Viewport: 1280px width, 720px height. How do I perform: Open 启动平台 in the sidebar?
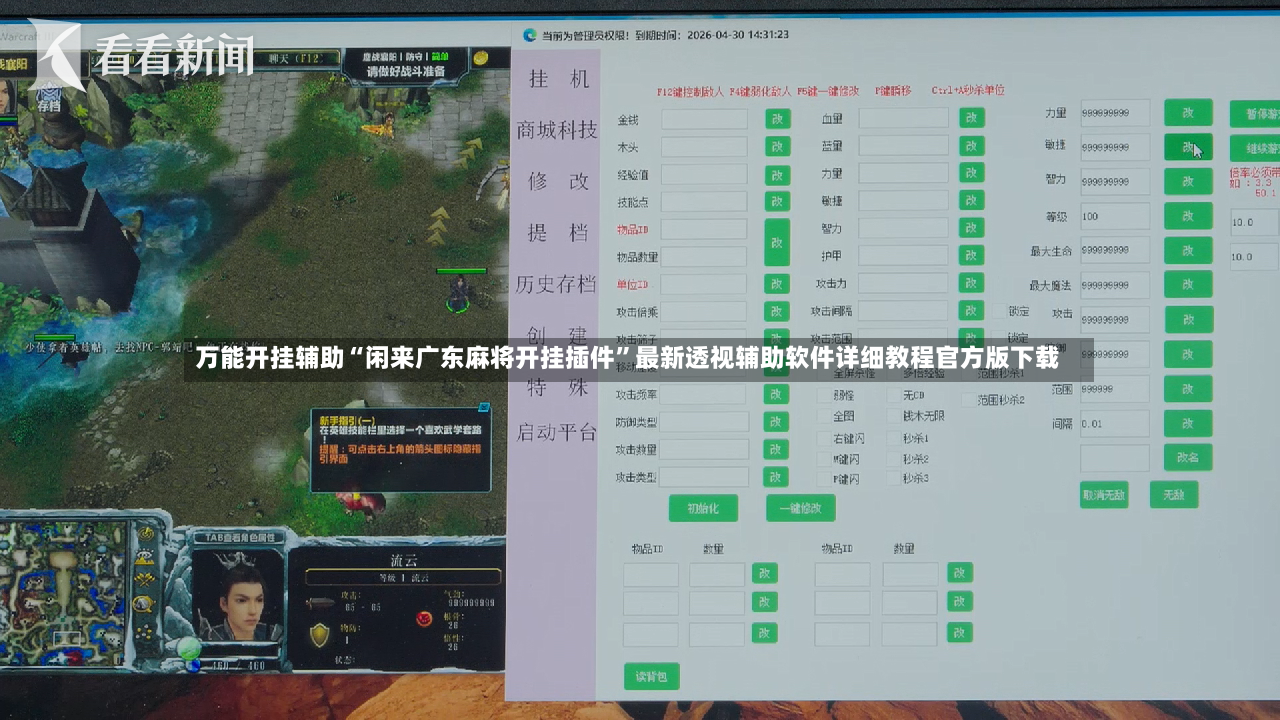click(557, 433)
